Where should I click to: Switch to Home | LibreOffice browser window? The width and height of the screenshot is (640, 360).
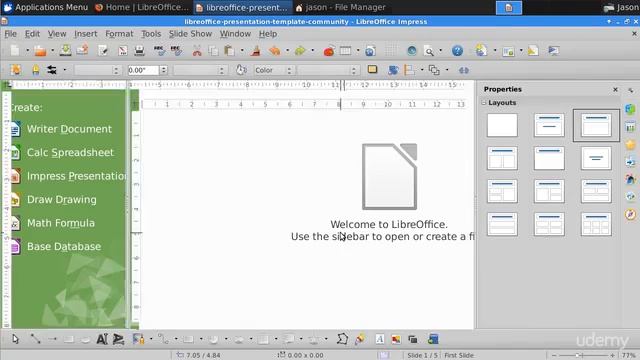point(142,7)
